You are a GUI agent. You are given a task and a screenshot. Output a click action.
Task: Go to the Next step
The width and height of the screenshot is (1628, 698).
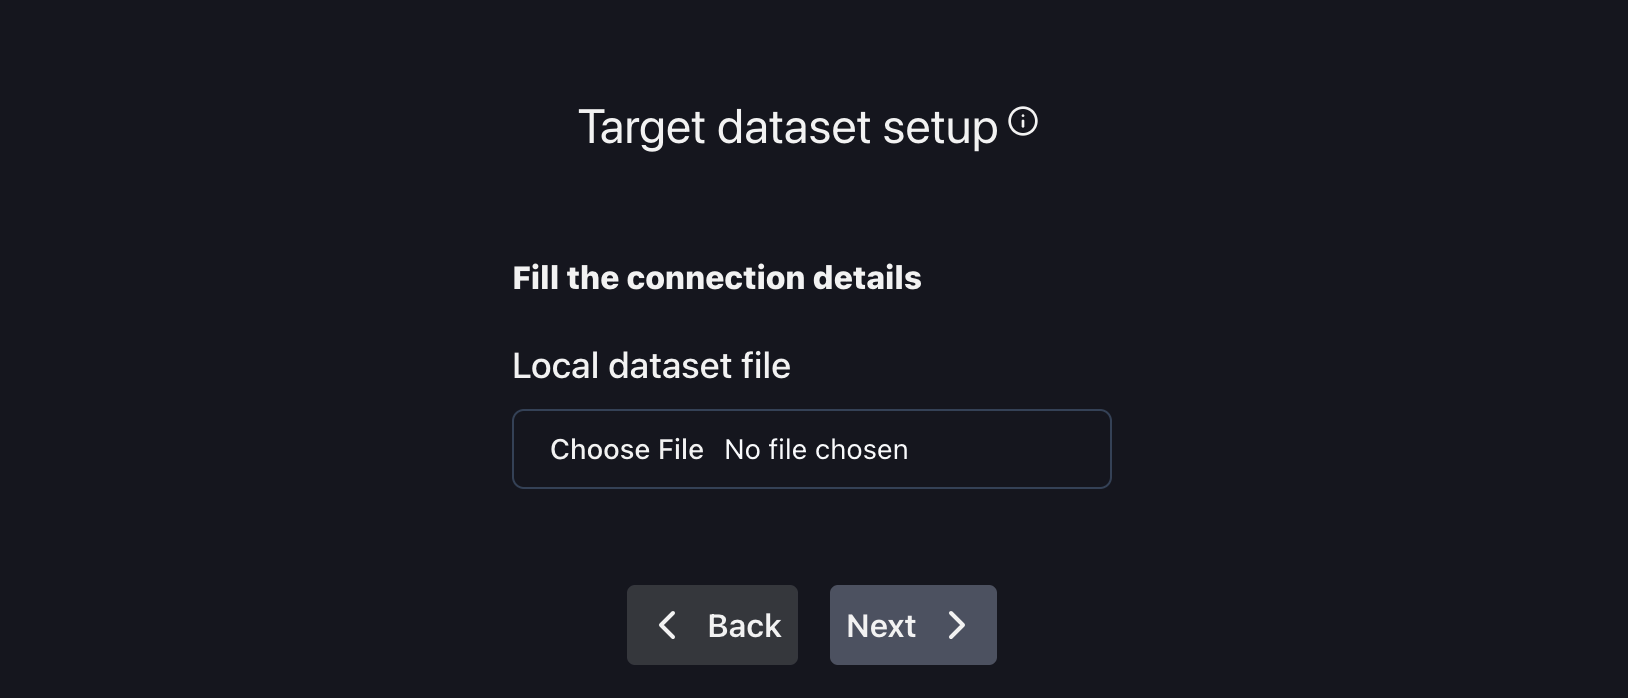pos(912,625)
